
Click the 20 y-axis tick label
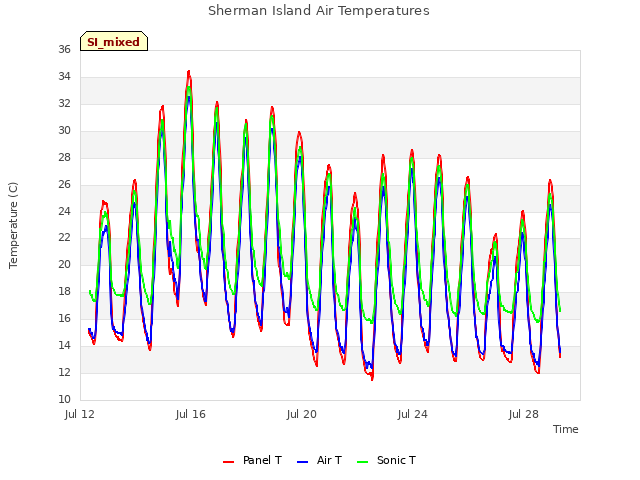(64, 264)
